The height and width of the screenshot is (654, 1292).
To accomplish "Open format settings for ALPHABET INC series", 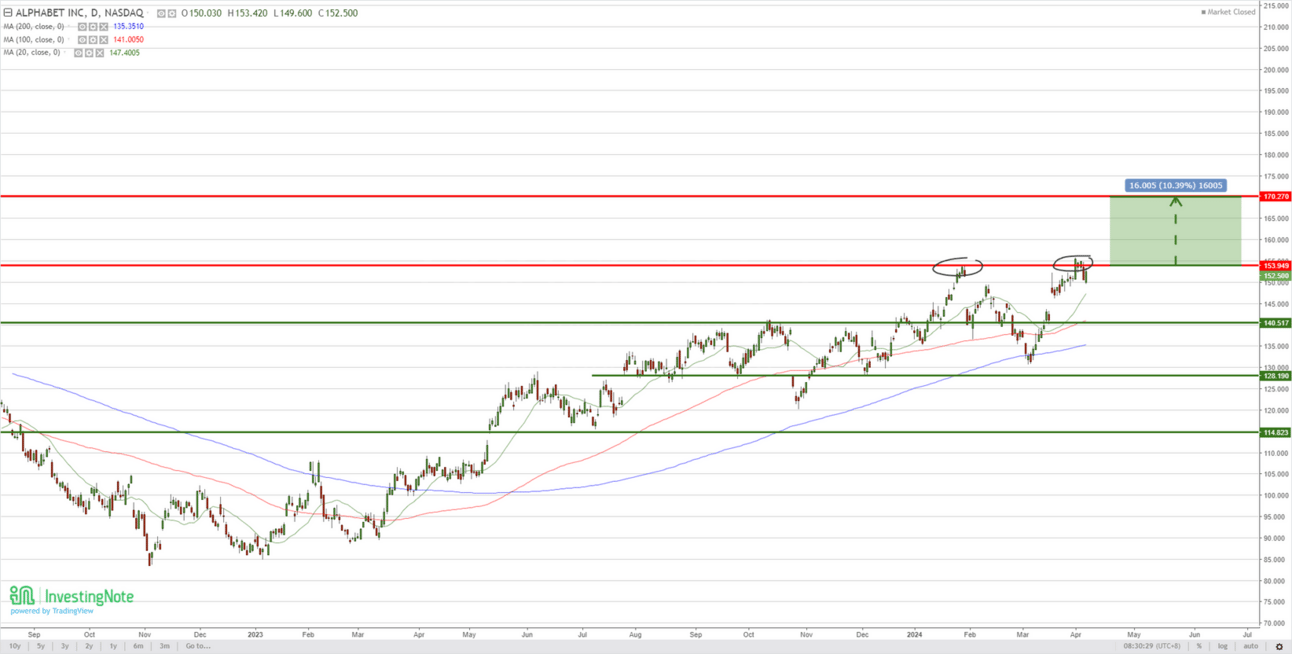I will point(172,13).
